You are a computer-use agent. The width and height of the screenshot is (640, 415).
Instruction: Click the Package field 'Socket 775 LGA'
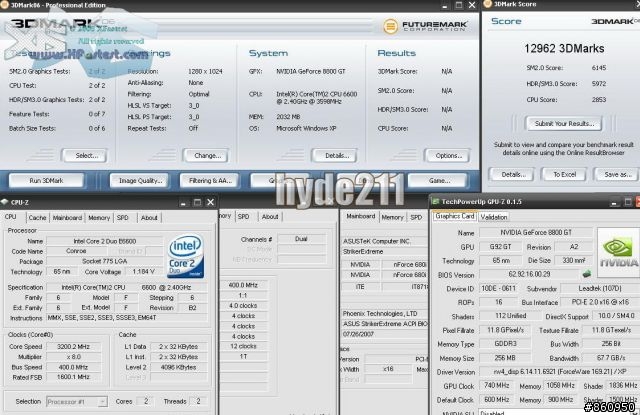pyautogui.click(x=104, y=261)
